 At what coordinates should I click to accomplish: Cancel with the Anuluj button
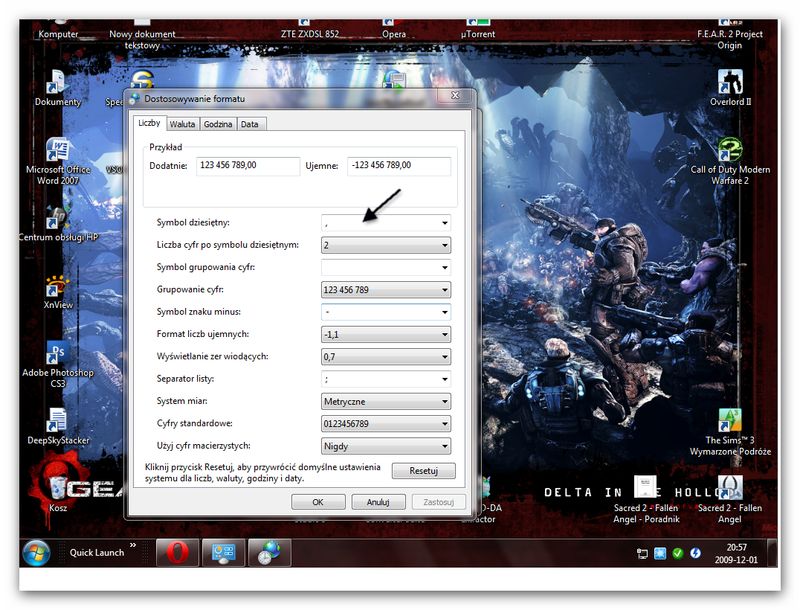(378, 502)
